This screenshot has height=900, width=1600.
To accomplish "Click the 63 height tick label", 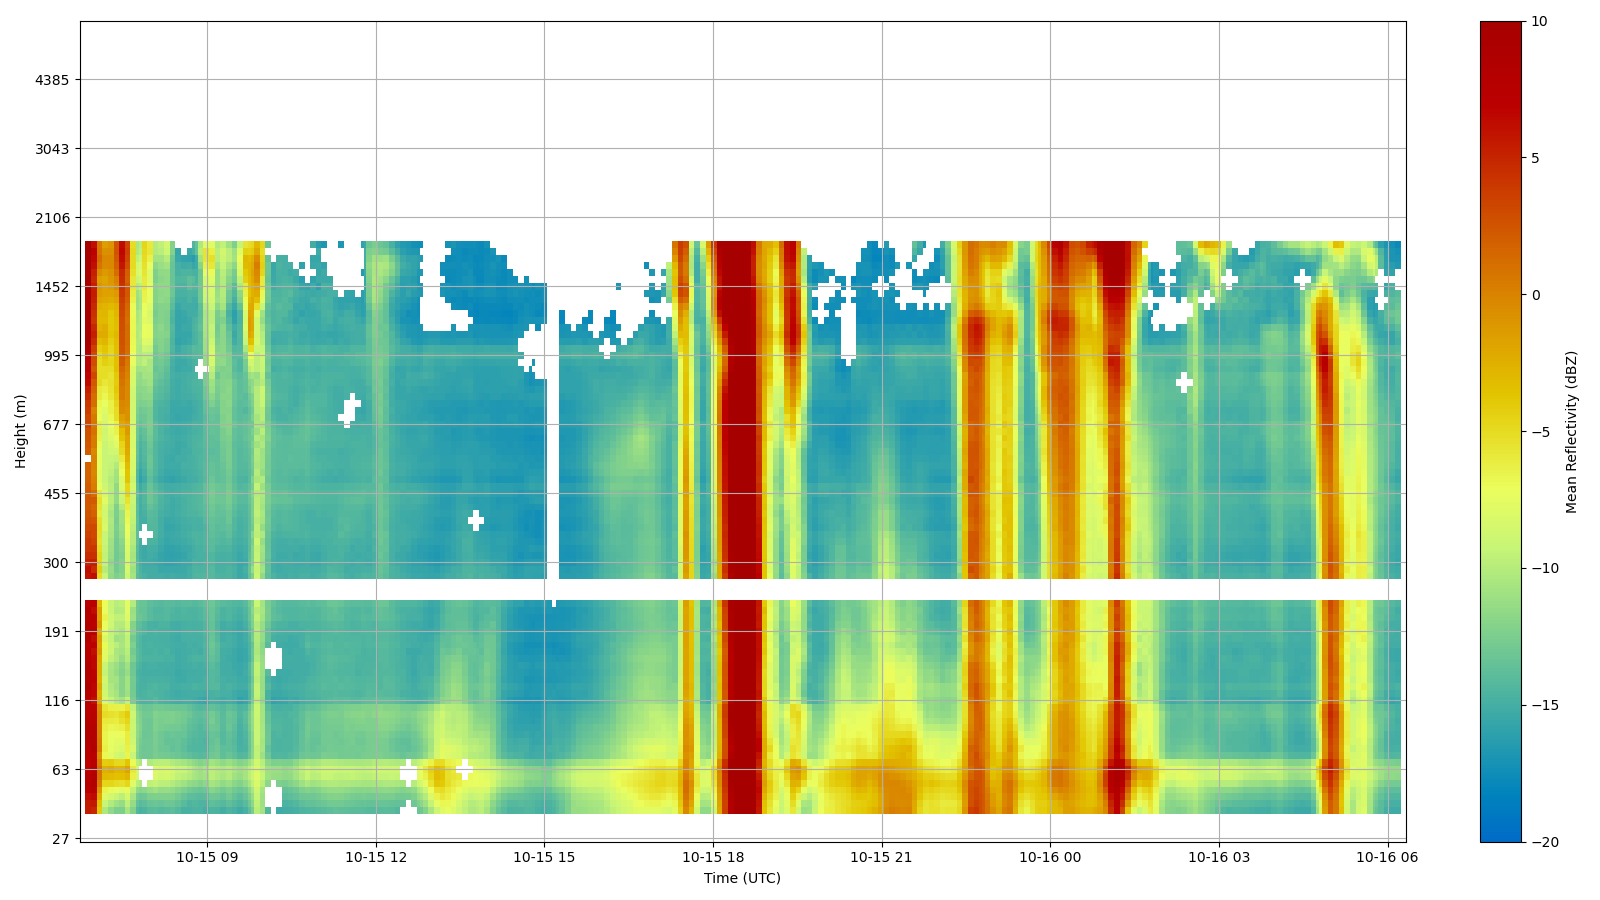I will click(x=60, y=770).
